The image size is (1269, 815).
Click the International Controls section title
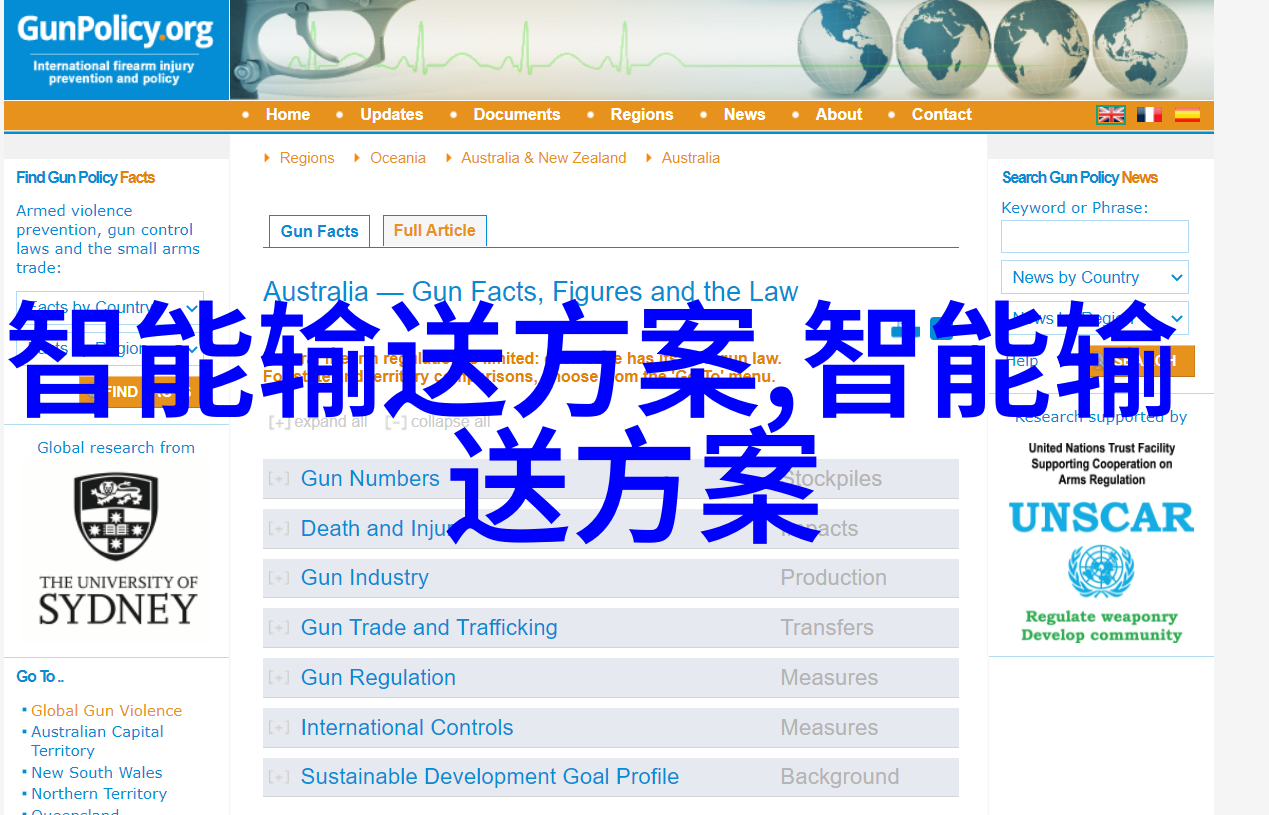pos(407,728)
